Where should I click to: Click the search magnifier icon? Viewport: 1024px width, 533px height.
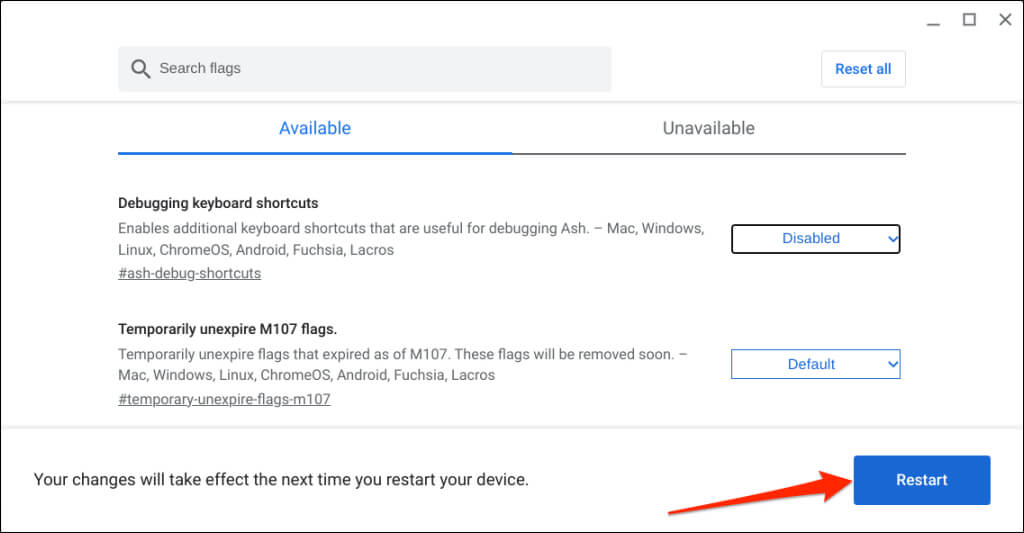[140, 69]
